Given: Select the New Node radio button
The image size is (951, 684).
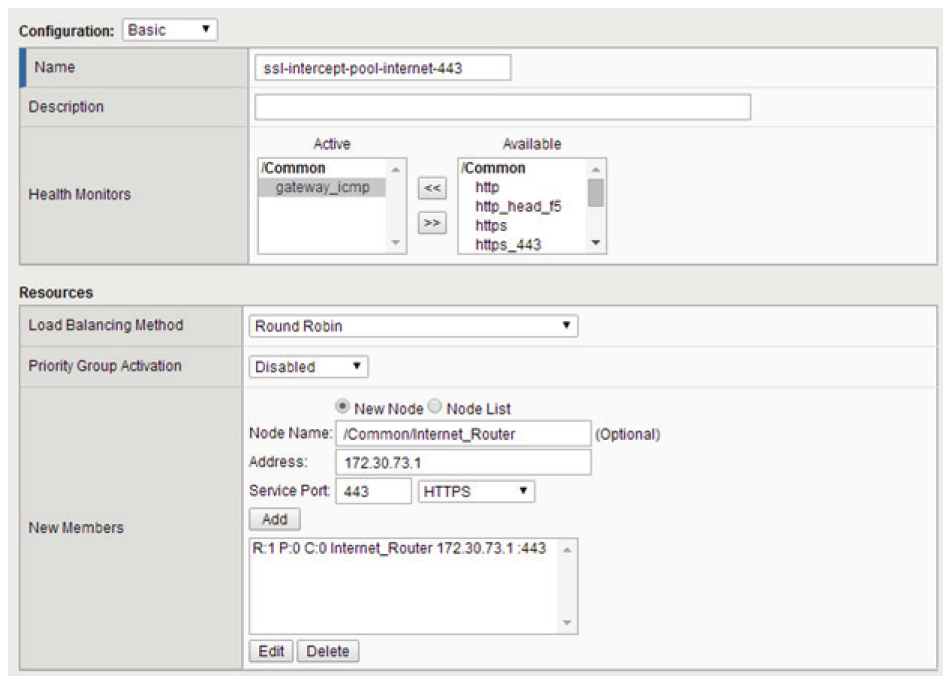Looking at the screenshot, I should point(342,406).
